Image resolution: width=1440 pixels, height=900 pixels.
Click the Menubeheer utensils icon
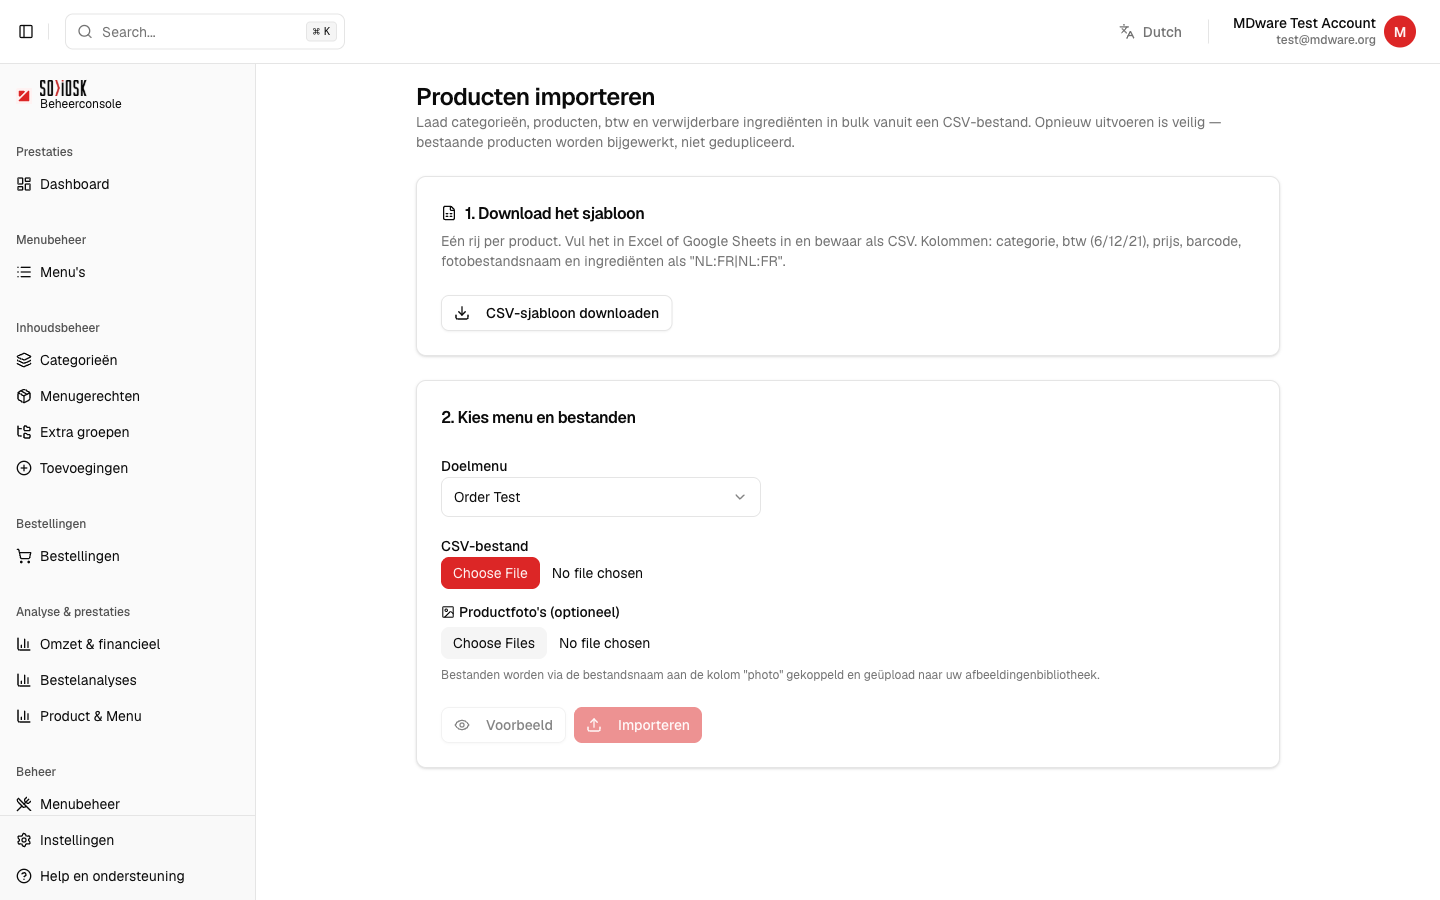pyautogui.click(x=24, y=804)
